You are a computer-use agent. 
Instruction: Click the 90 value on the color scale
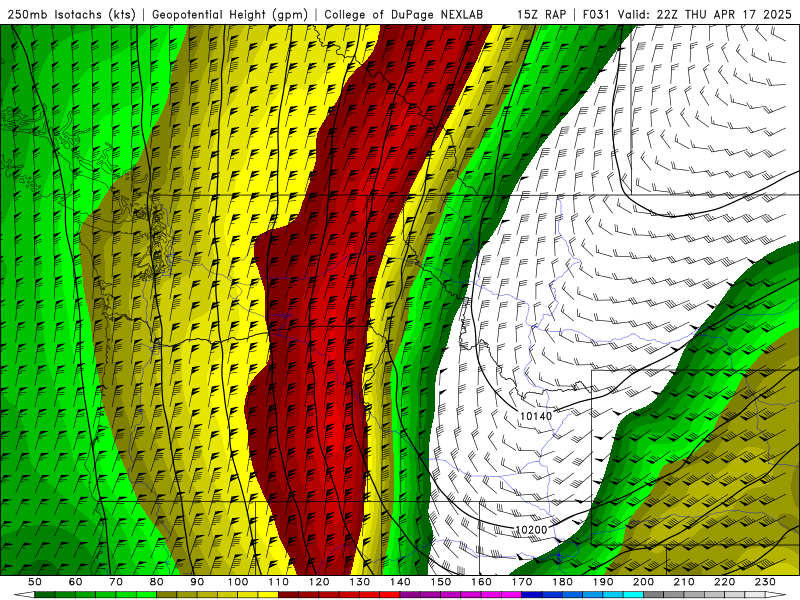tap(197, 582)
